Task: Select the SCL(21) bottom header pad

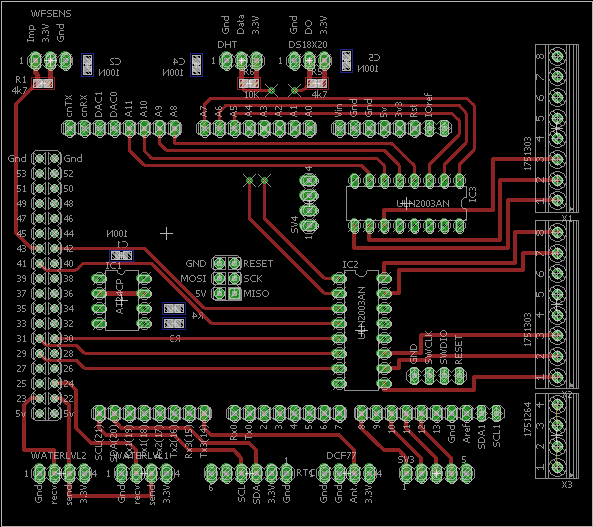Action: (99, 413)
